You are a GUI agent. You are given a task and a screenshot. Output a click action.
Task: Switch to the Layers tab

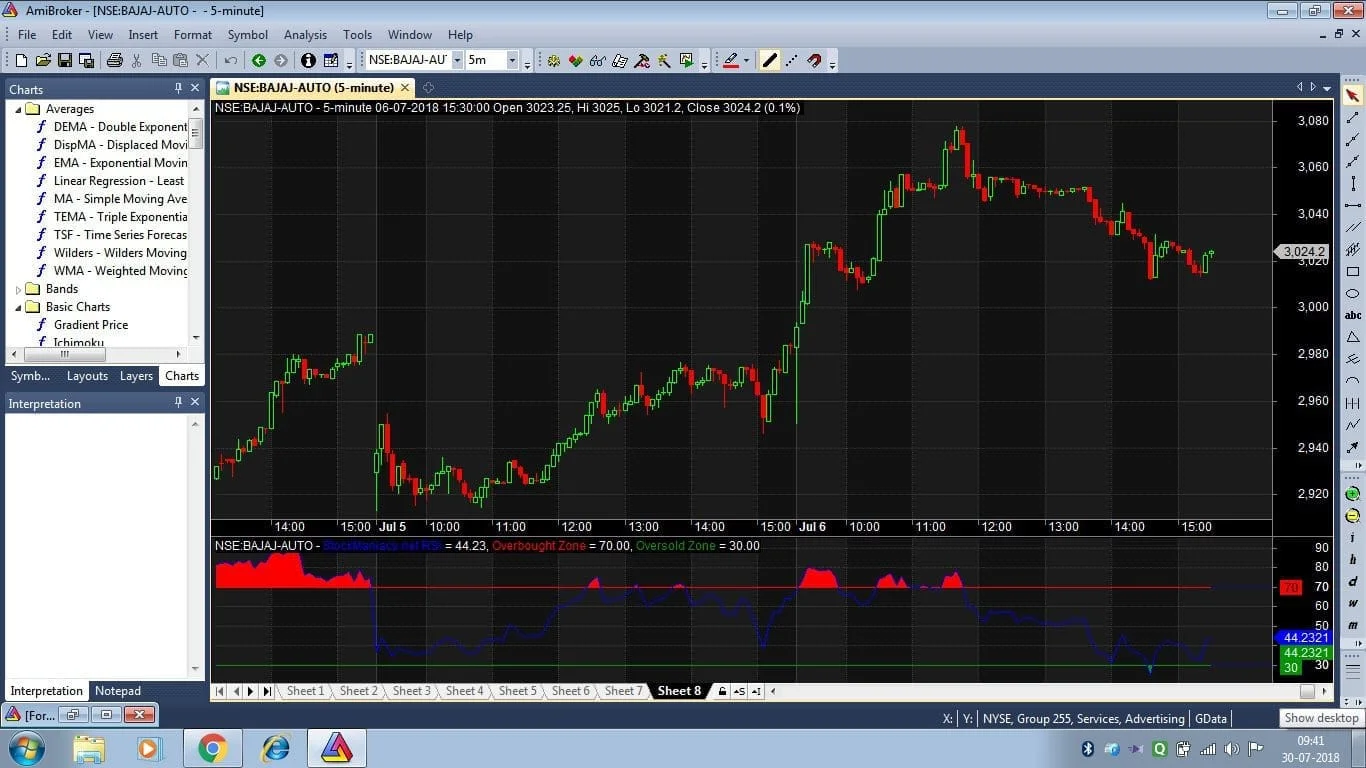(x=136, y=376)
